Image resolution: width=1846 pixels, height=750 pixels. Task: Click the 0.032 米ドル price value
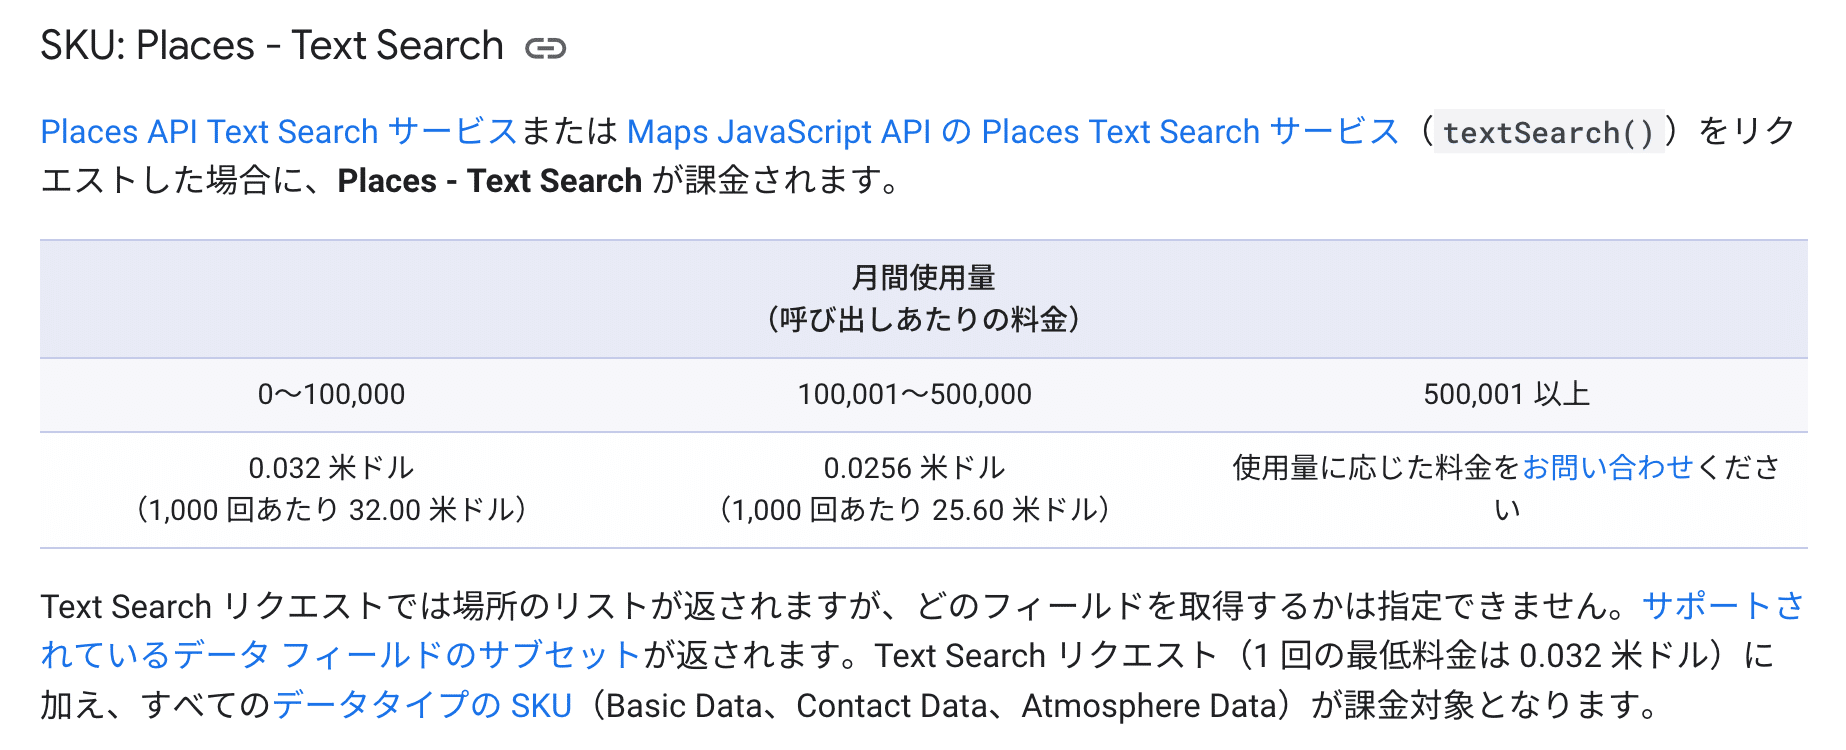(x=331, y=467)
